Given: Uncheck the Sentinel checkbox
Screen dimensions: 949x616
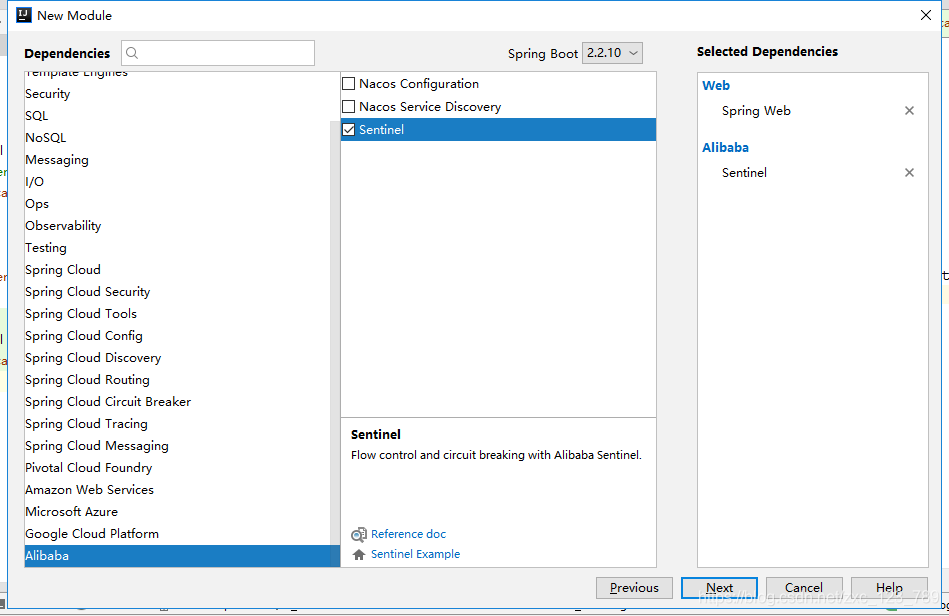Looking at the screenshot, I should point(349,129).
